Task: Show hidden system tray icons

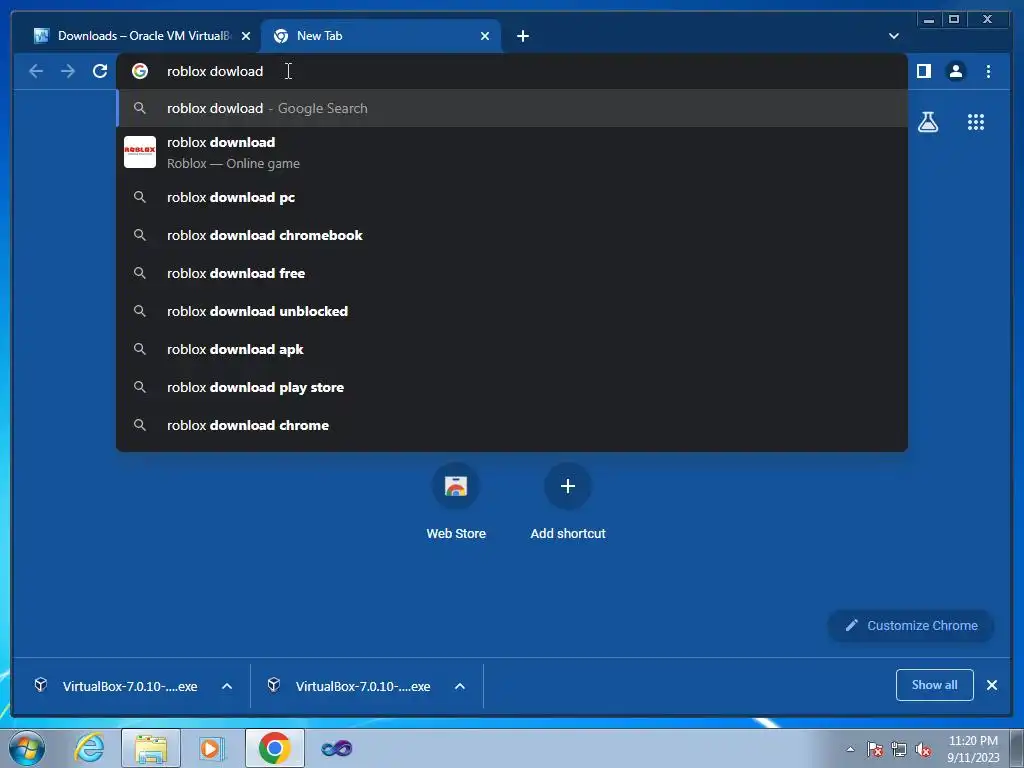Action: coord(850,749)
